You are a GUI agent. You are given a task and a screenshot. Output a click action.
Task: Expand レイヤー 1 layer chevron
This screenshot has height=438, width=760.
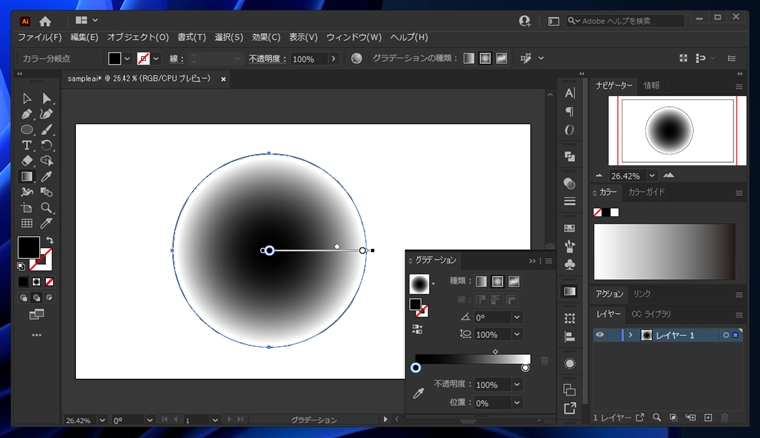click(x=630, y=335)
